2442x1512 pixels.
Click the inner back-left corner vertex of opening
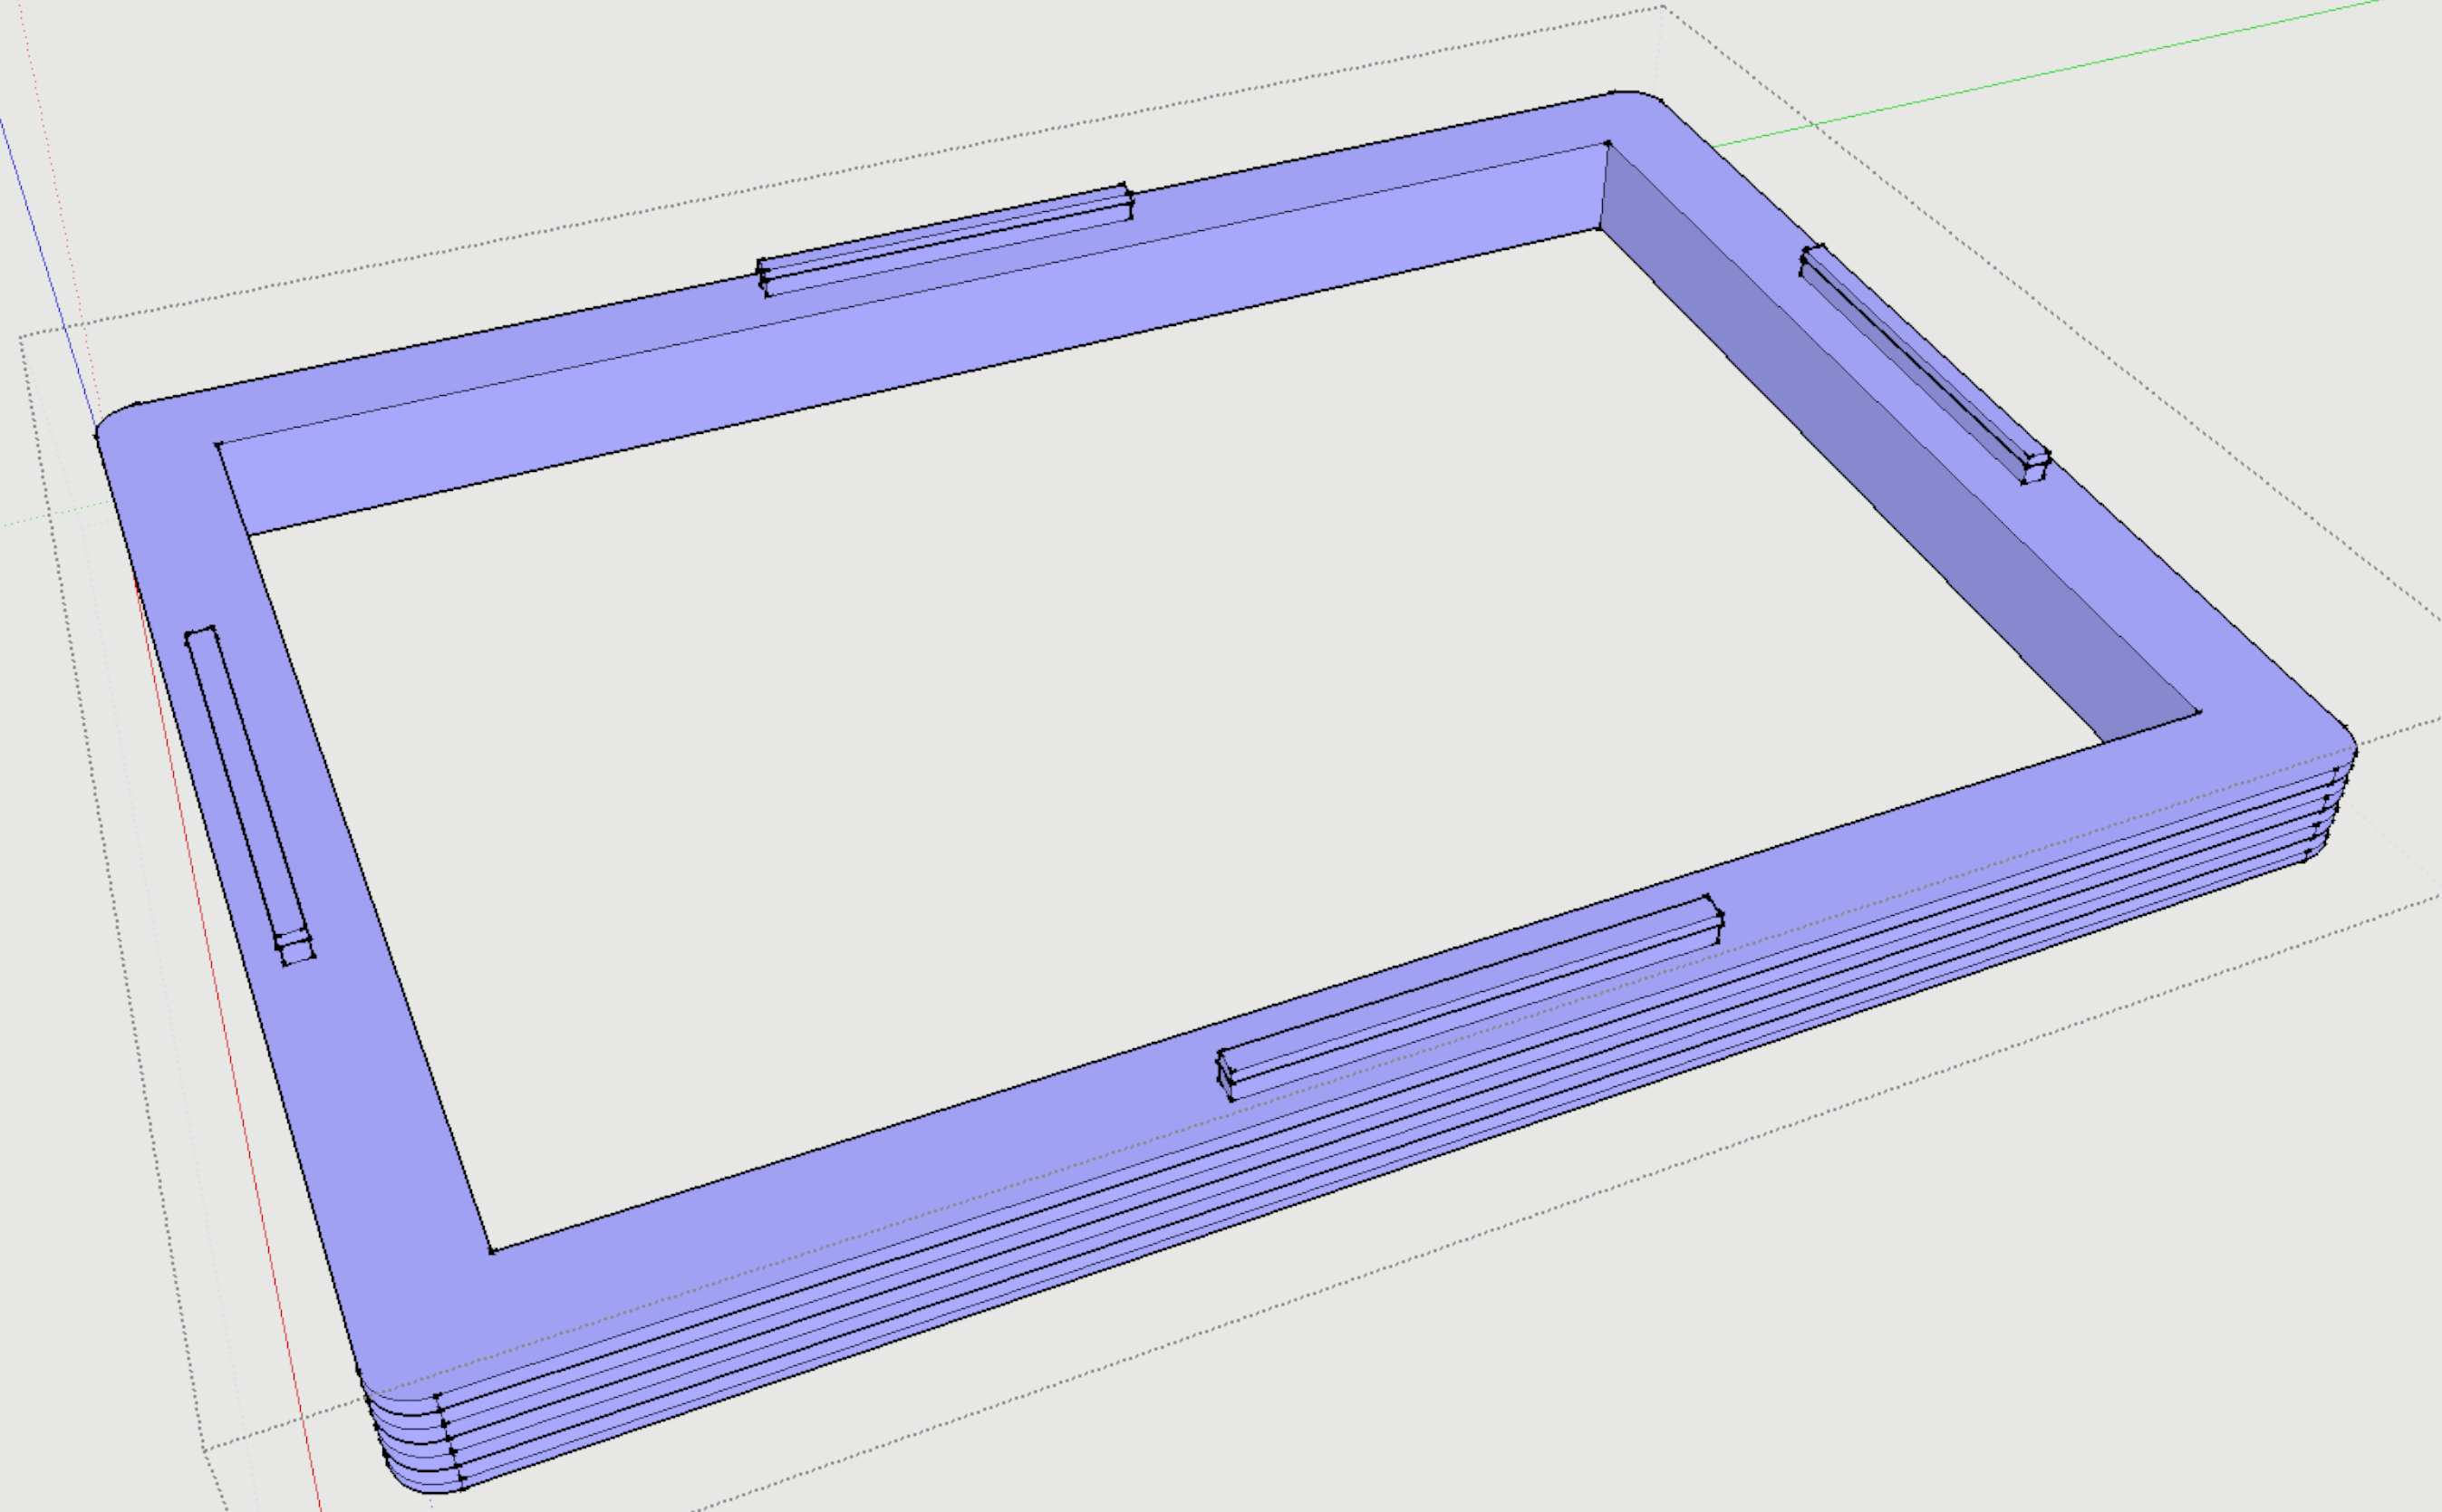click(218, 444)
